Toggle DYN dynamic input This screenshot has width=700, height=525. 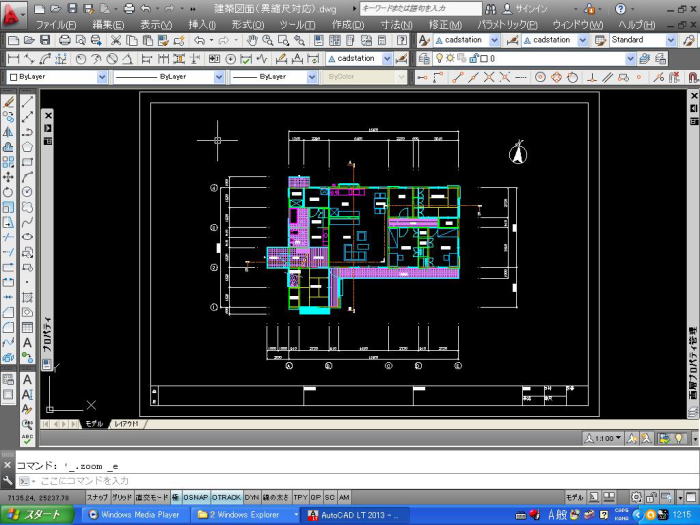[x=252, y=497]
